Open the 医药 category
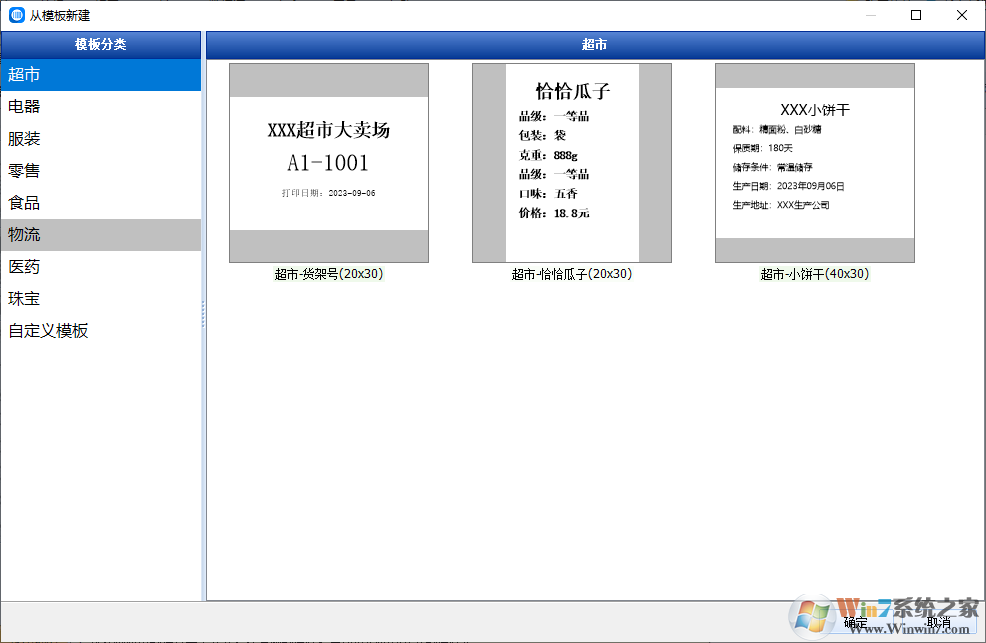This screenshot has height=643, width=986. point(101,267)
